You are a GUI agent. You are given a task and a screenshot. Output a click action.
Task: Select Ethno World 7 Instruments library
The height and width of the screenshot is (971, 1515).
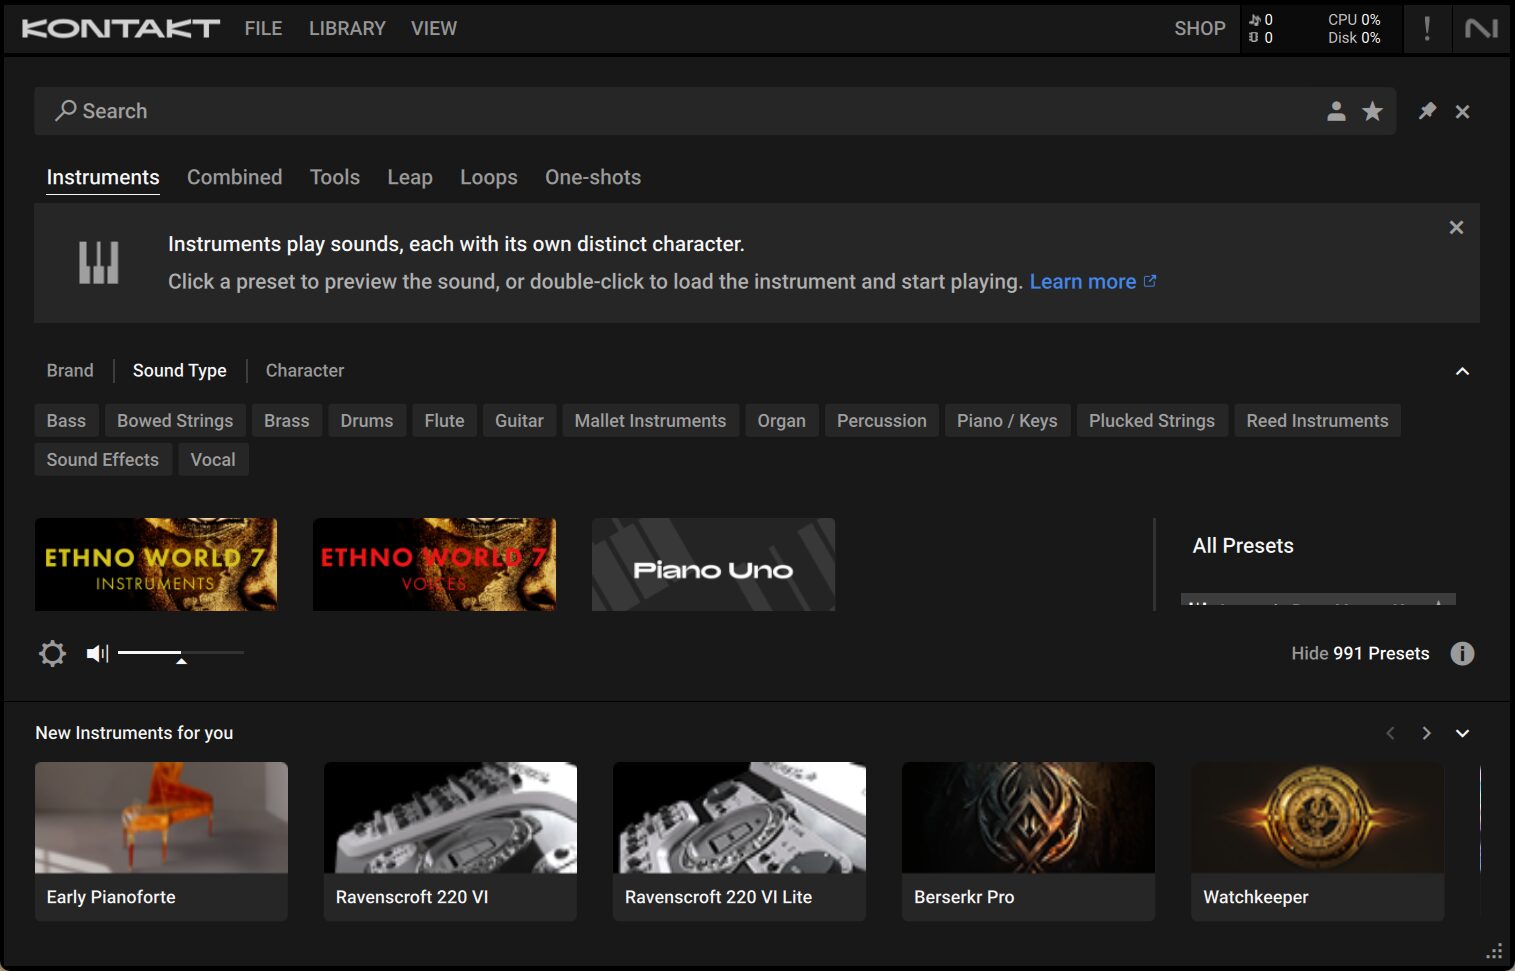156,564
